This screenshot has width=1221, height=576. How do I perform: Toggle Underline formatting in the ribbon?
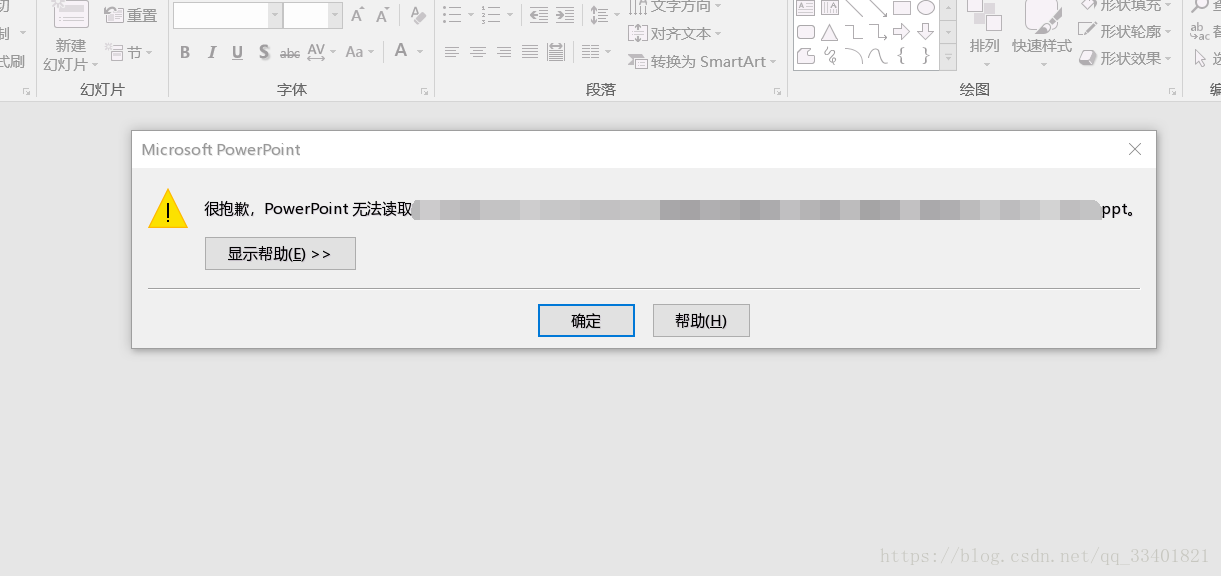click(x=237, y=52)
